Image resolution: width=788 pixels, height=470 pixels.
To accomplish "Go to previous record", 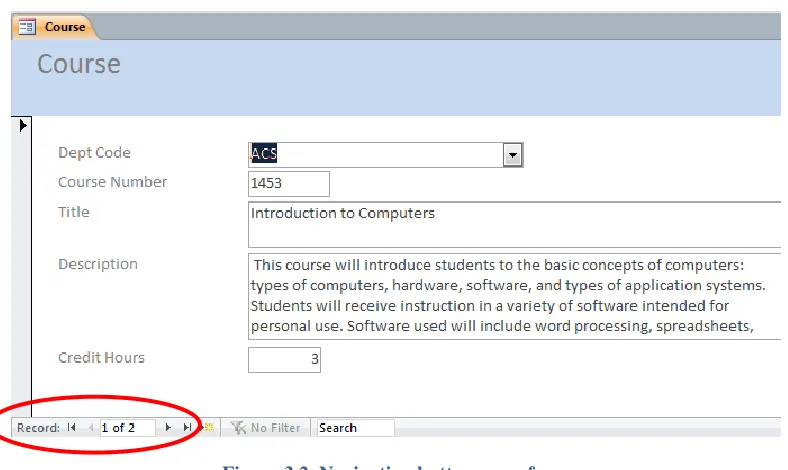I will click(x=91, y=427).
